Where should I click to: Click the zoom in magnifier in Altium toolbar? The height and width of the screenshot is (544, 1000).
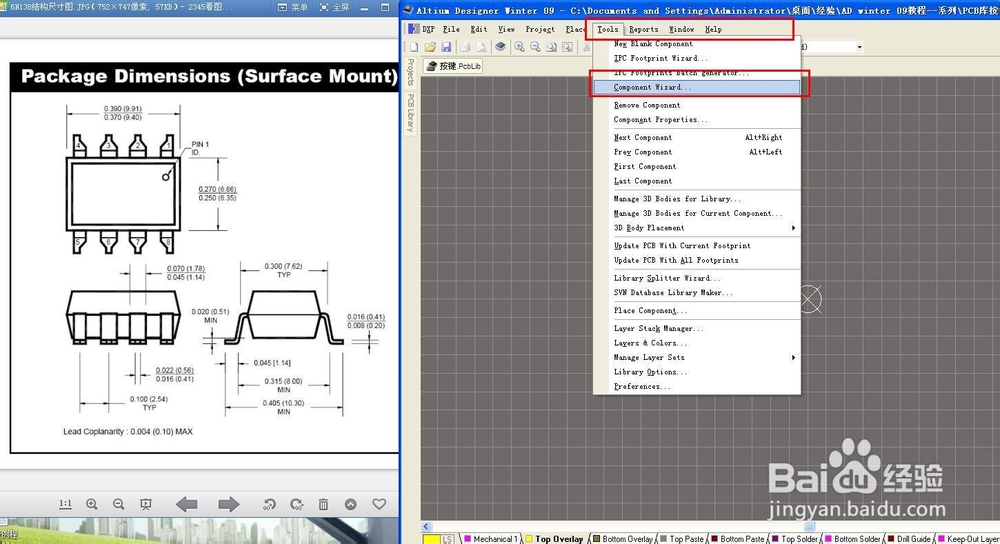click(520, 47)
